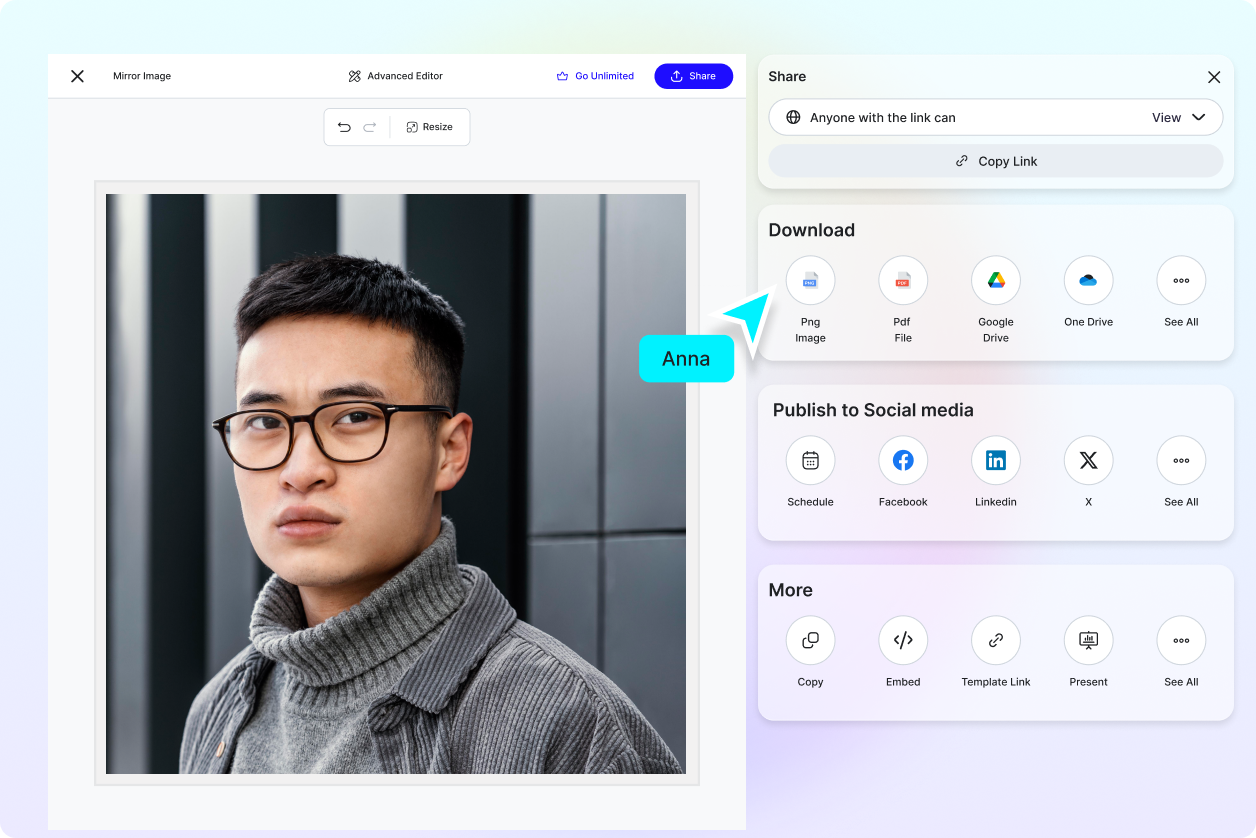Open the Advanced Editor
The width and height of the screenshot is (1256, 838).
click(395, 76)
